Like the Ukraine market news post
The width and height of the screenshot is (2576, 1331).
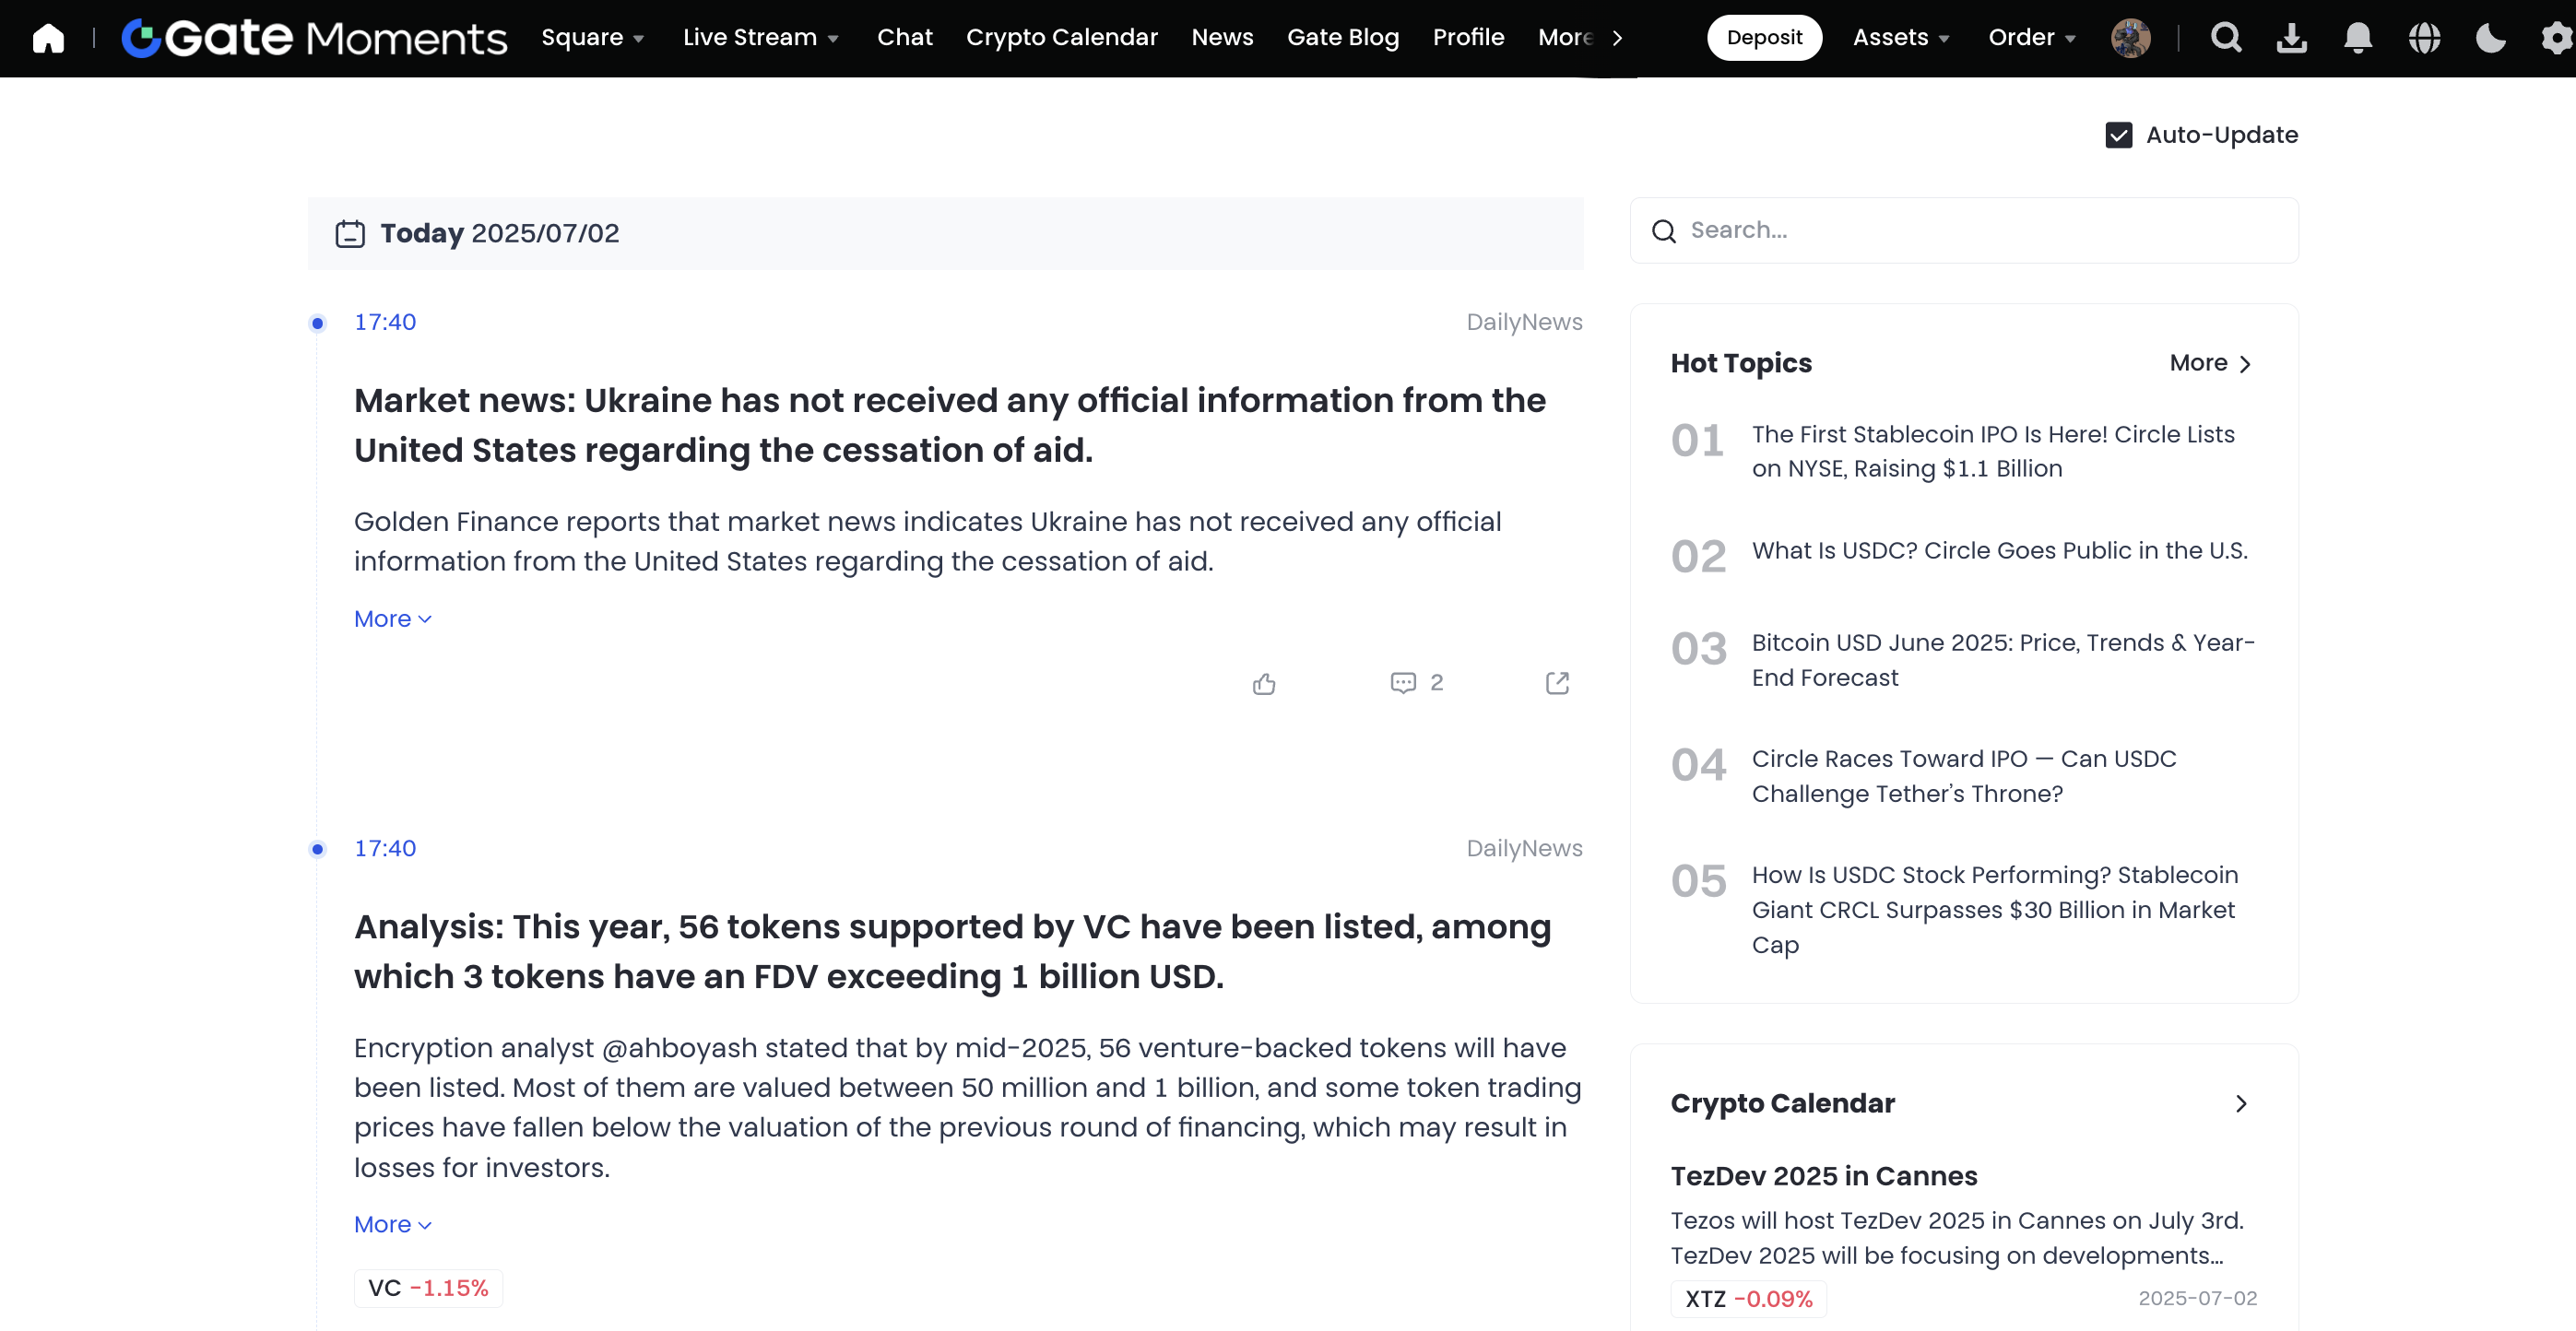coord(1264,683)
